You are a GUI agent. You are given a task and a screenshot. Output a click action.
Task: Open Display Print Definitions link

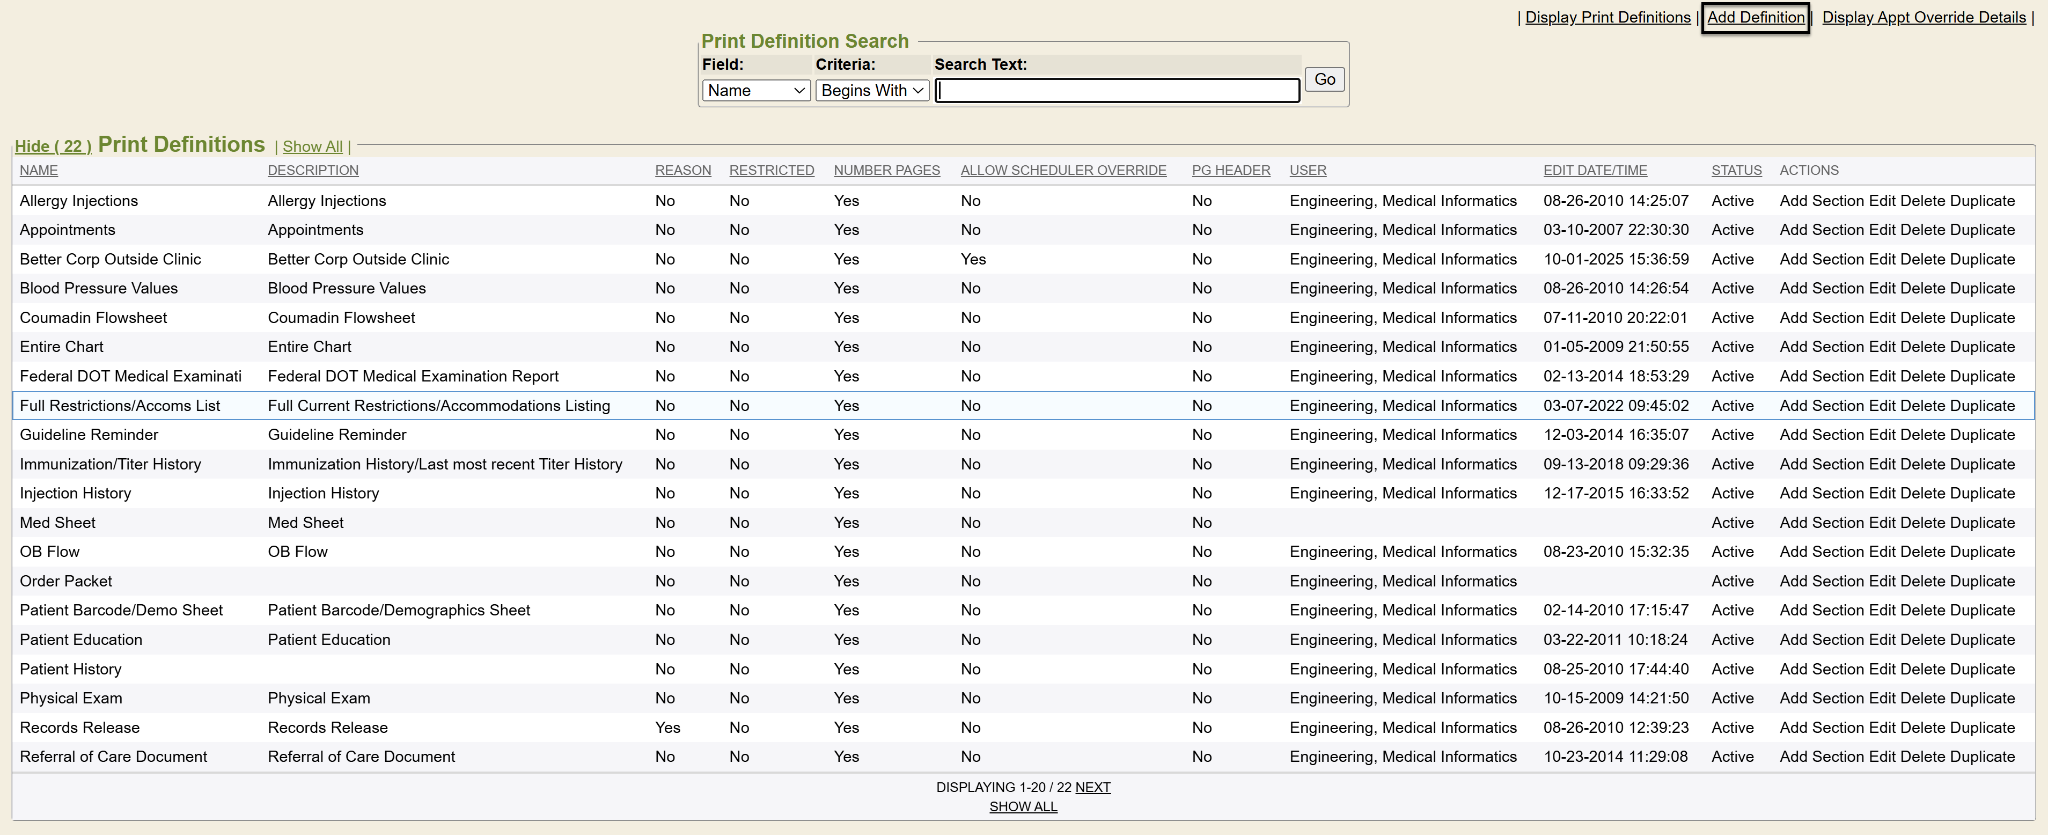click(x=1607, y=18)
